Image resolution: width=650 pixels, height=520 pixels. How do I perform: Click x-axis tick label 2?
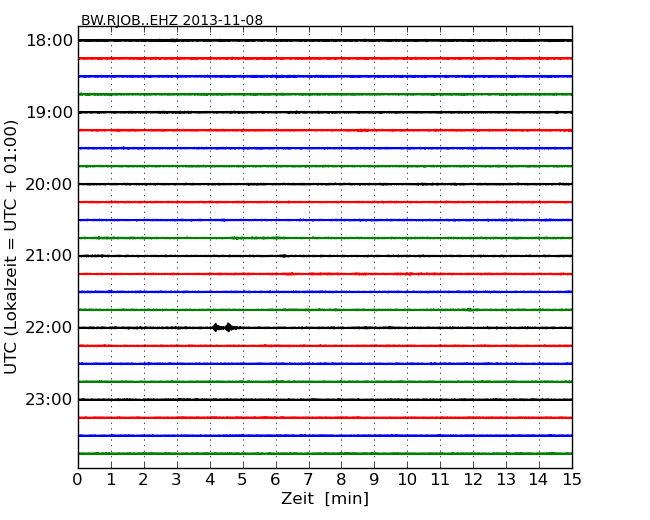click(x=143, y=479)
